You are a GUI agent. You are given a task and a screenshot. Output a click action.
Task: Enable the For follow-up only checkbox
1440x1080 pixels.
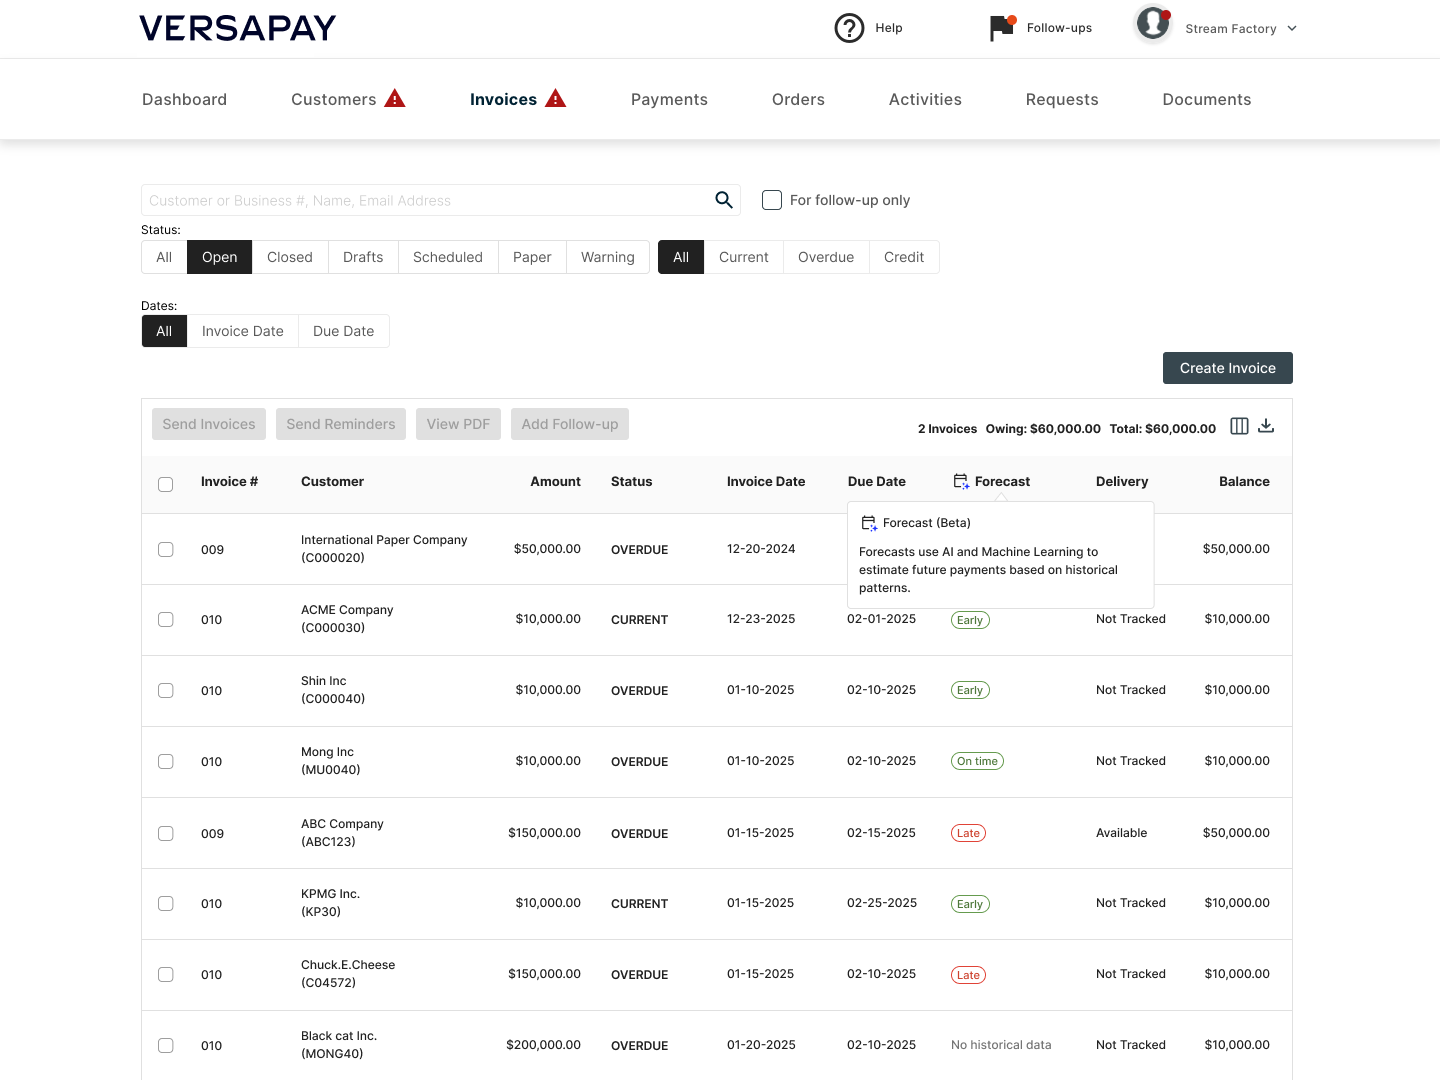(x=772, y=200)
